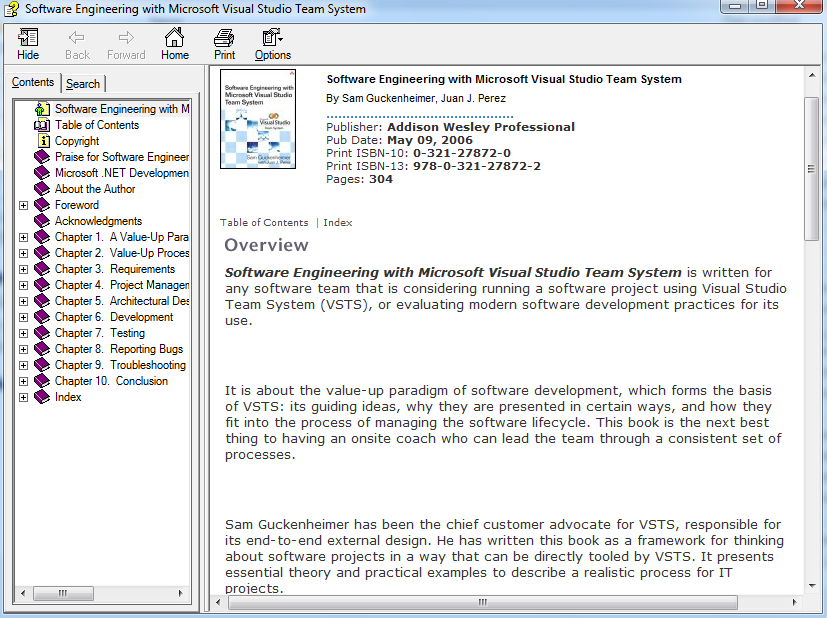This screenshot has width=827, height=618.
Task: Expand Chapter 1. A Value-Up Para entry
Action: 23,236
